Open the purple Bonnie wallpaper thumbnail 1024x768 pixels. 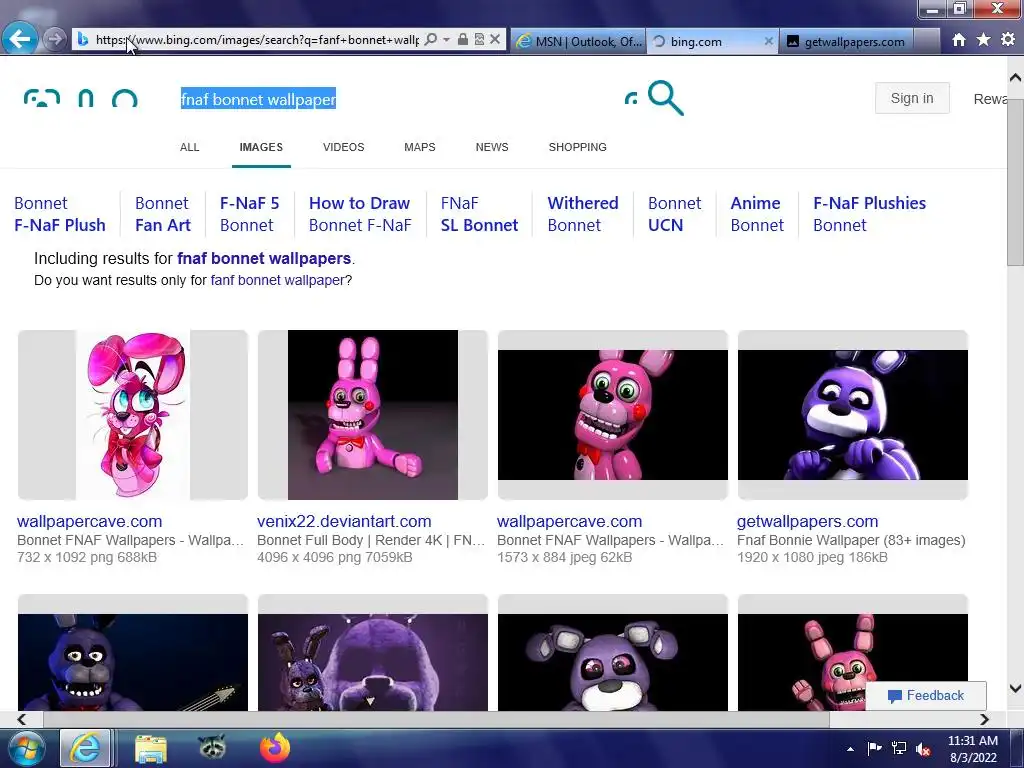(853, 415)
